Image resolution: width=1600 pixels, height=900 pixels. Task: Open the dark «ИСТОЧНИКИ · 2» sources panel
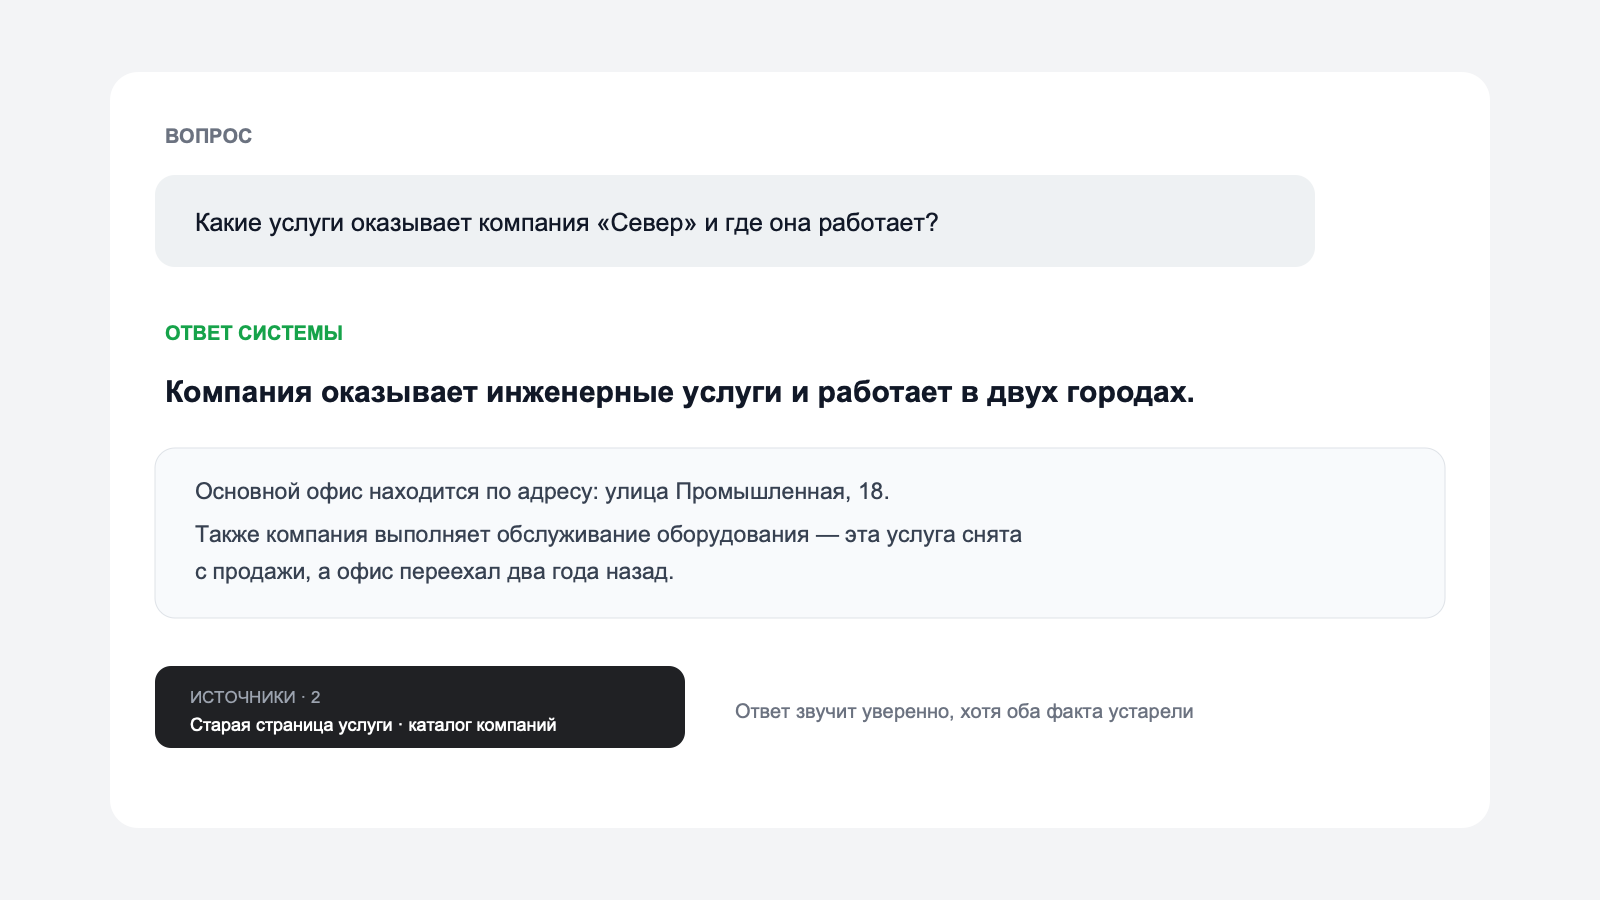pyautogui.click(x=420, y=707)
